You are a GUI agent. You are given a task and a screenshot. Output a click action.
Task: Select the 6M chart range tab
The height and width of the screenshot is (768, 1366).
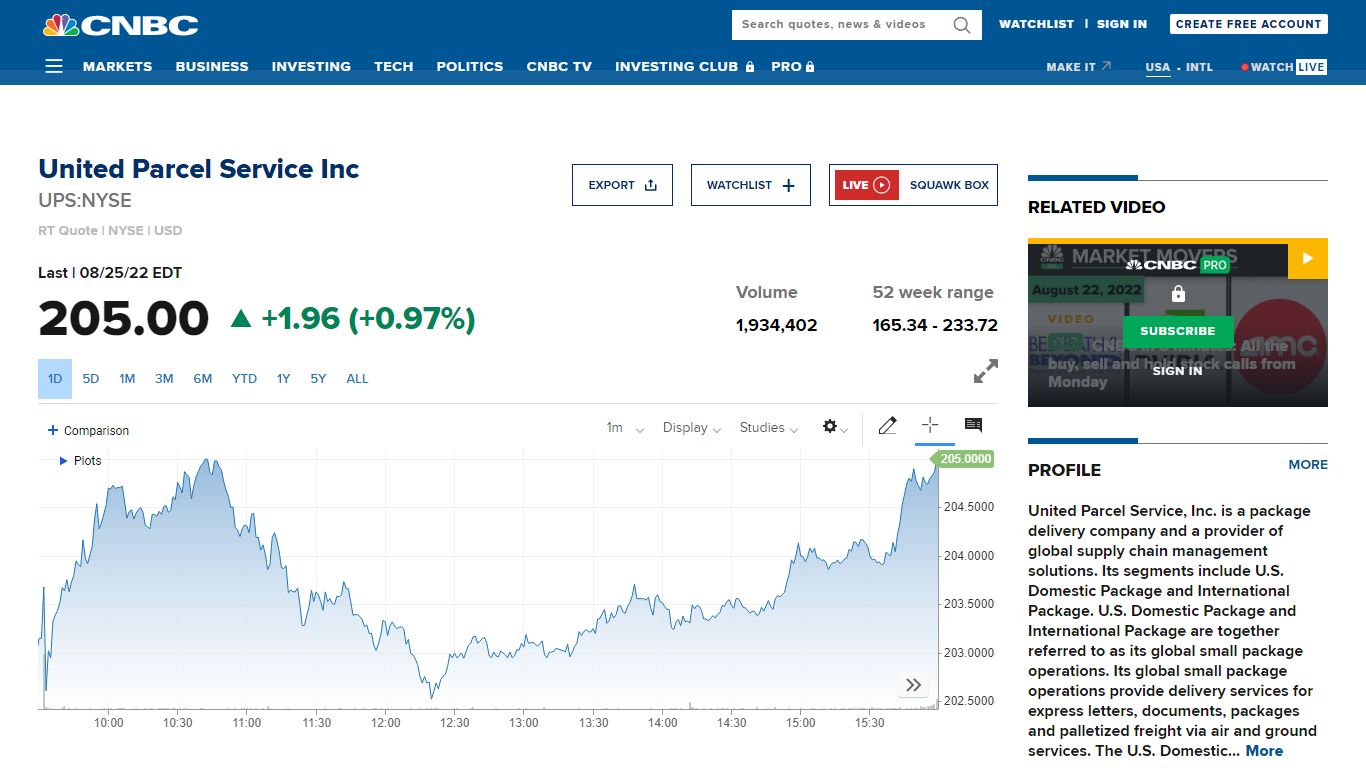pos(203,379)
